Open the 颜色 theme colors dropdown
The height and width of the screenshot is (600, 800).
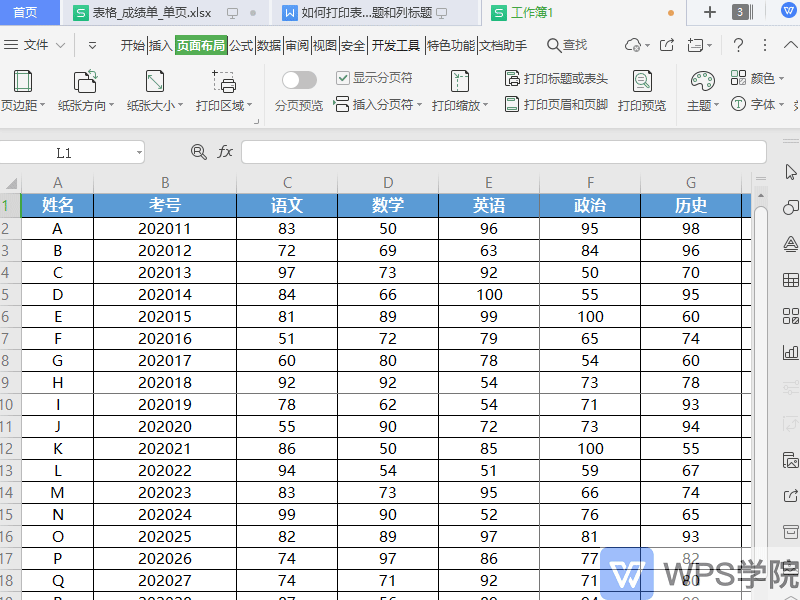[x=757, y=78]
